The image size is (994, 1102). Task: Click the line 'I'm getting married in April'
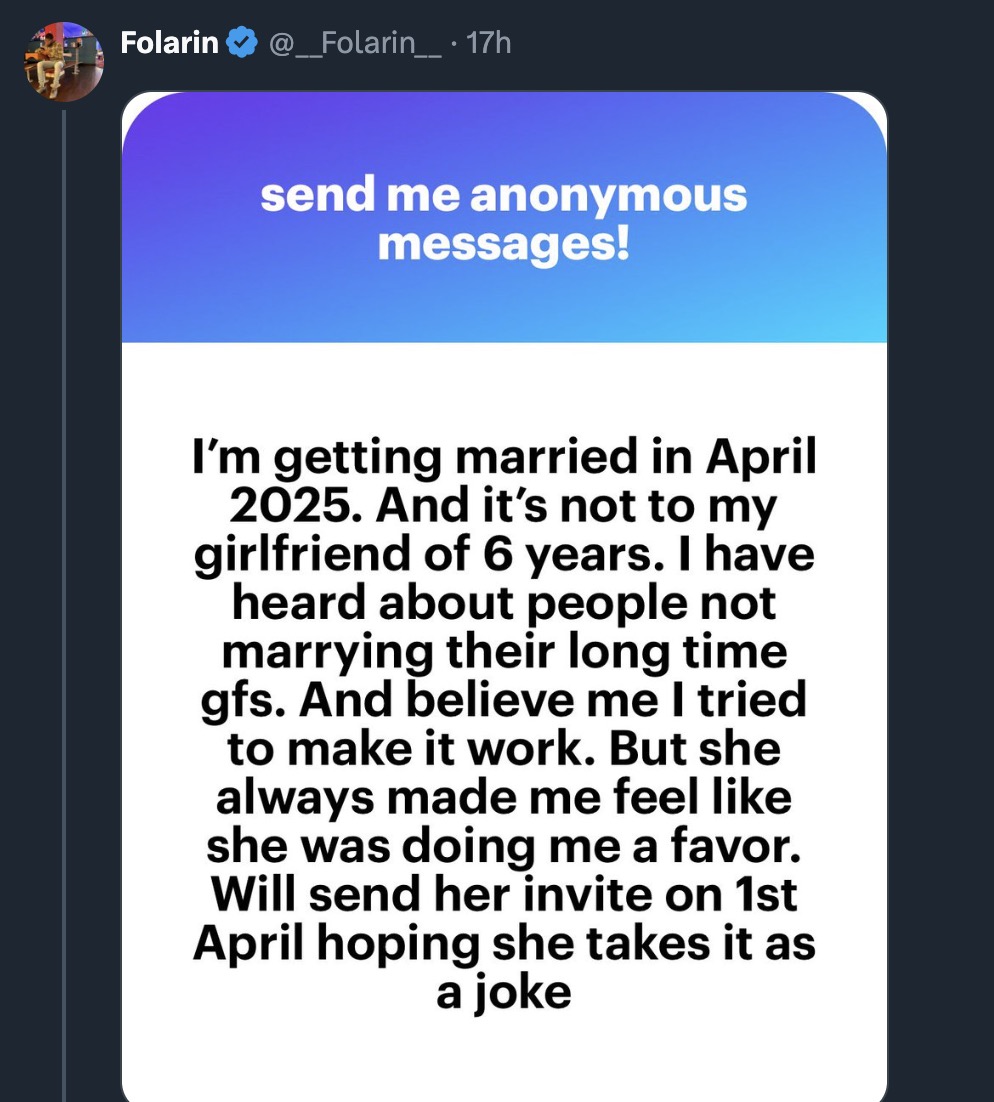click(503, 458)
